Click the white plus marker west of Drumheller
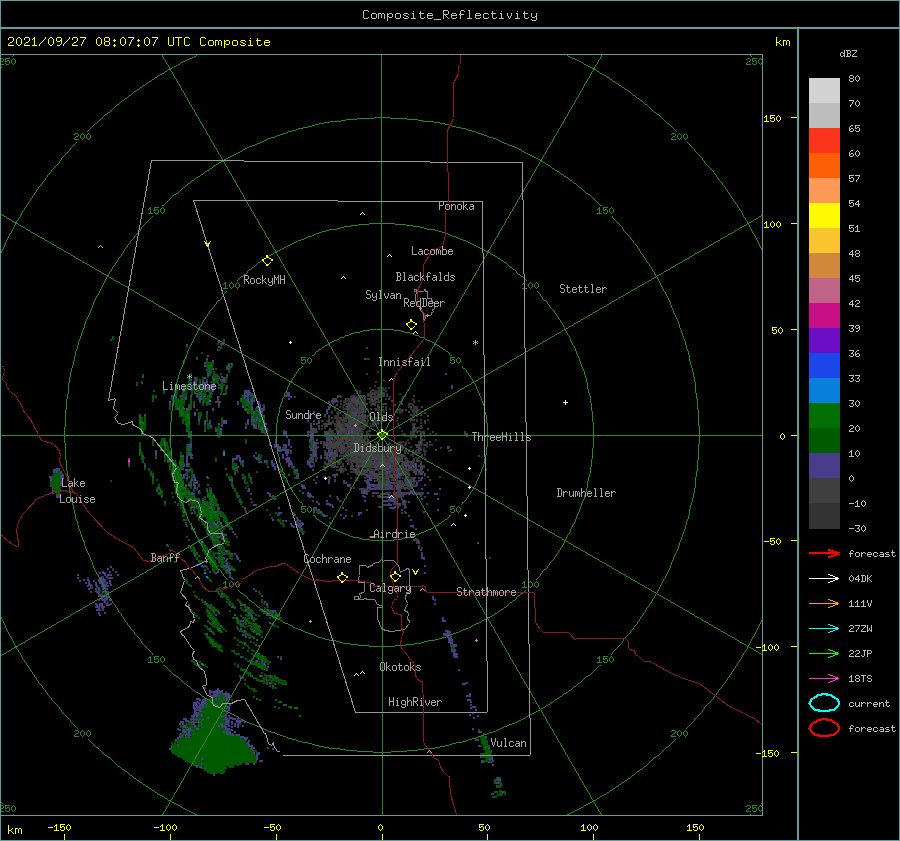 point(565,402)
